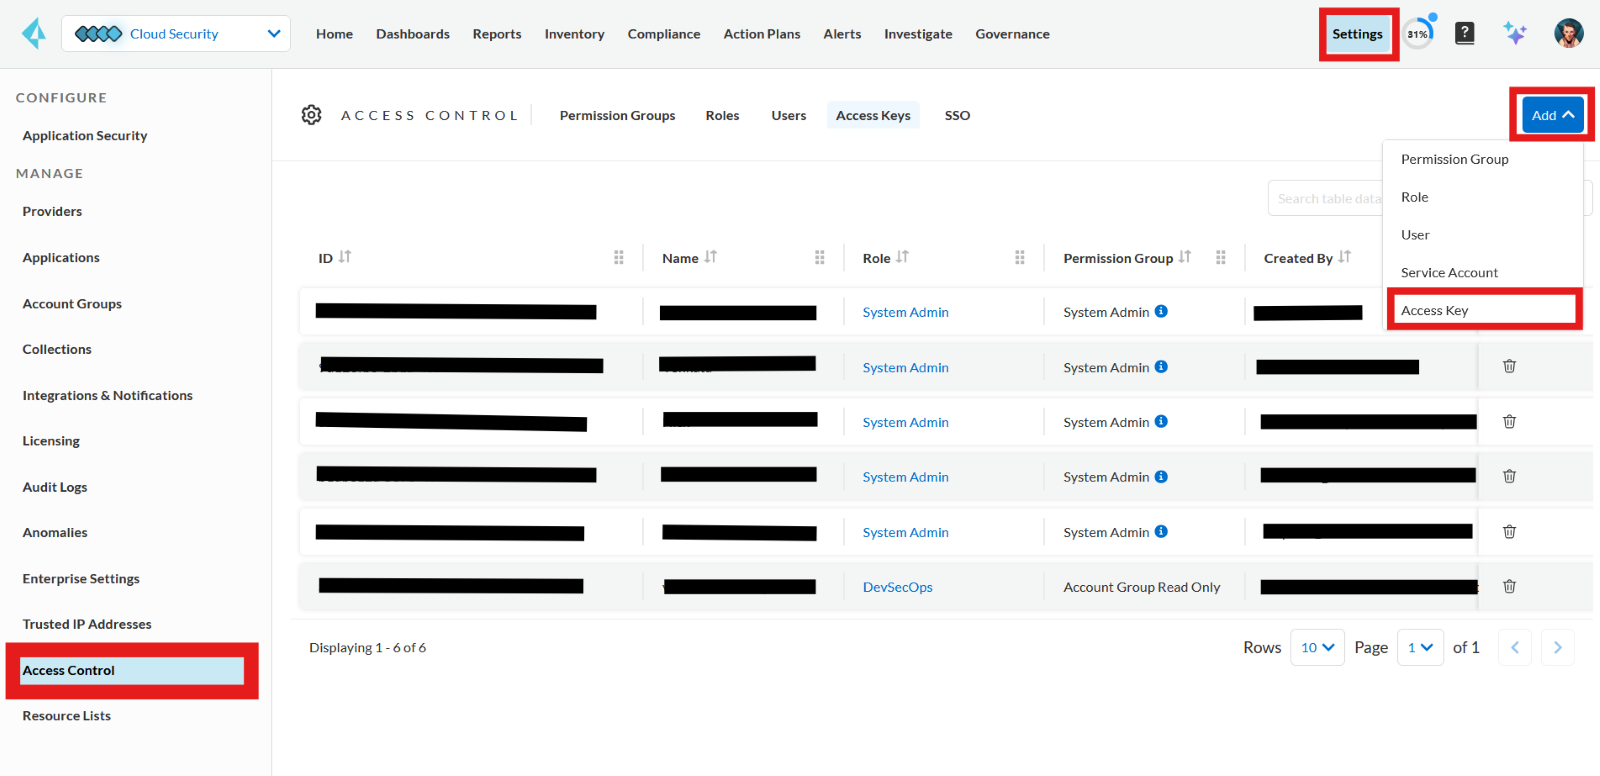The width and height of the screenshot is (1600, 776).
Task: Sort table by Created By column
Action: point(1345,257)
